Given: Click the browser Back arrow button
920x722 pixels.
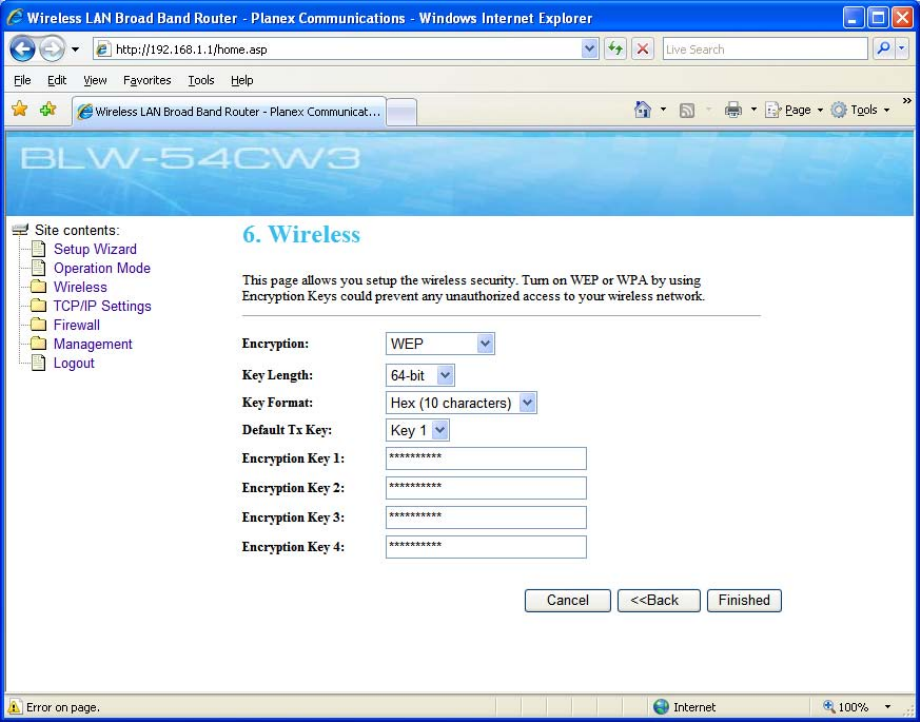Looking at the screenshot, I should coord(22,49).
